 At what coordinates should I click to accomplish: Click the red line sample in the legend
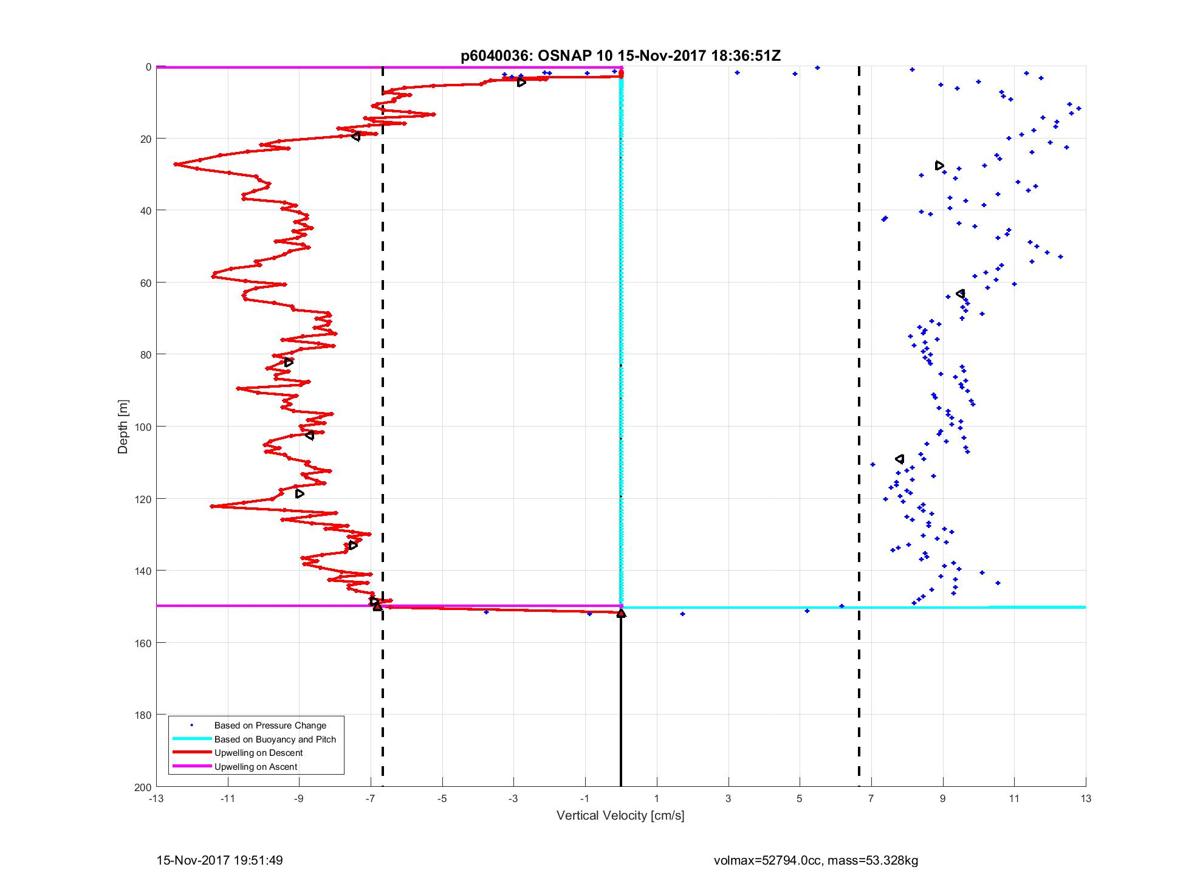pyautogui.click(x=191, y=753)
